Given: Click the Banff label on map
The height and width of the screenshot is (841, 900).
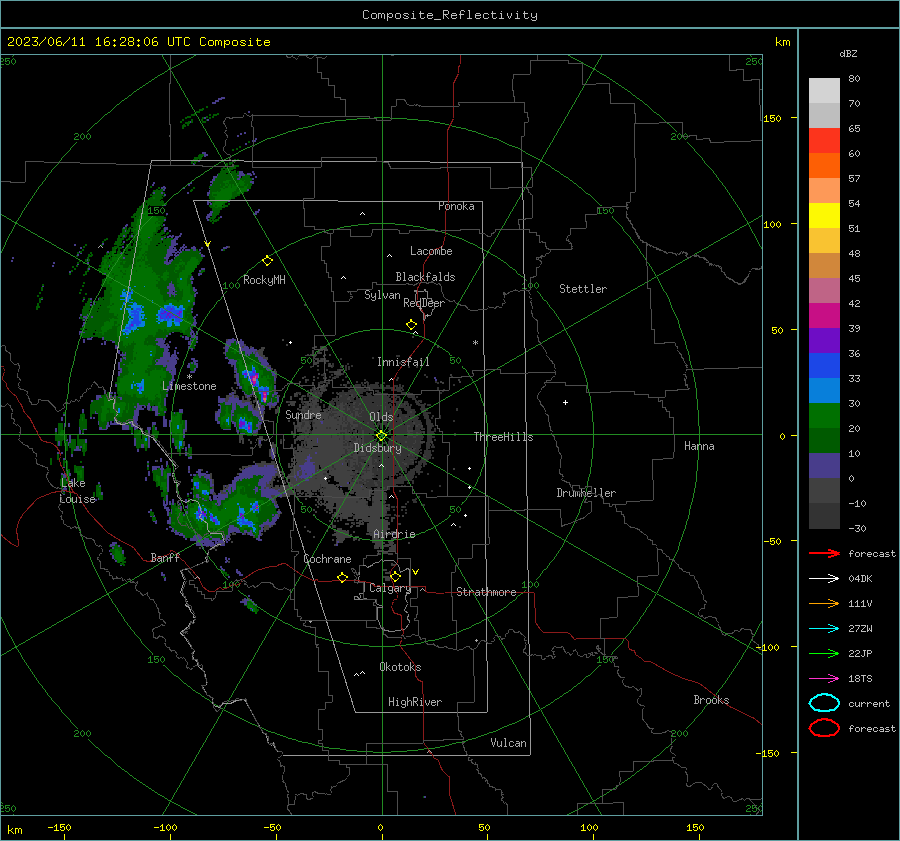Looking at the screenshot, I should pos(165,558).
